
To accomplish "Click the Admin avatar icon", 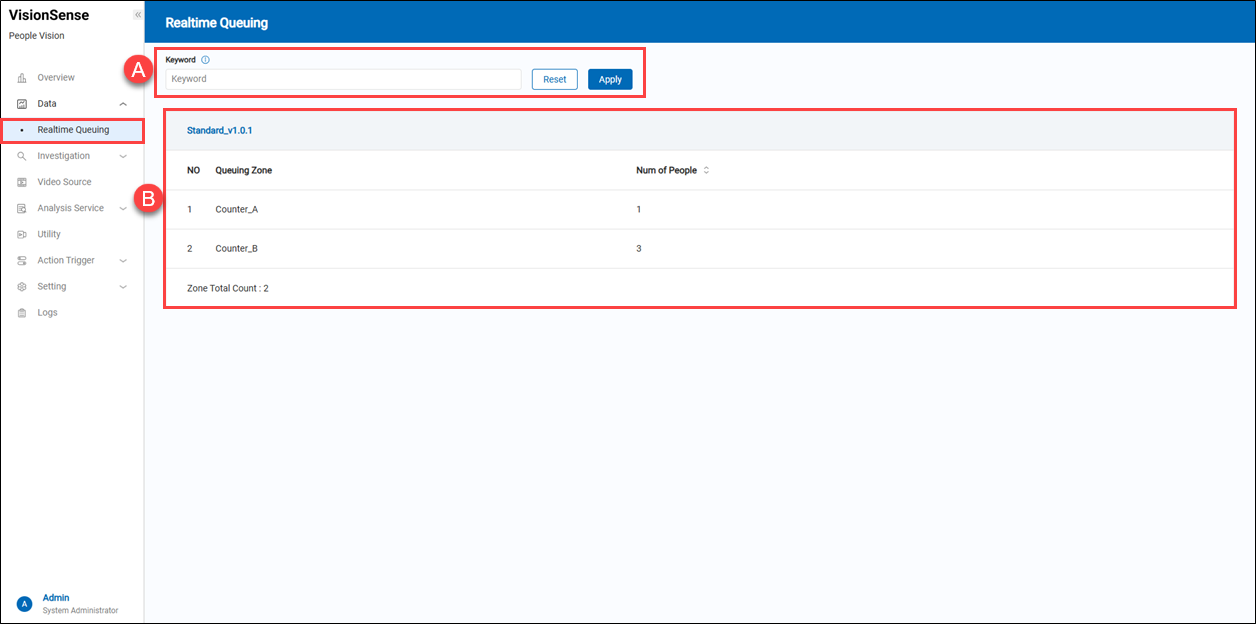I will click(24, 604).
